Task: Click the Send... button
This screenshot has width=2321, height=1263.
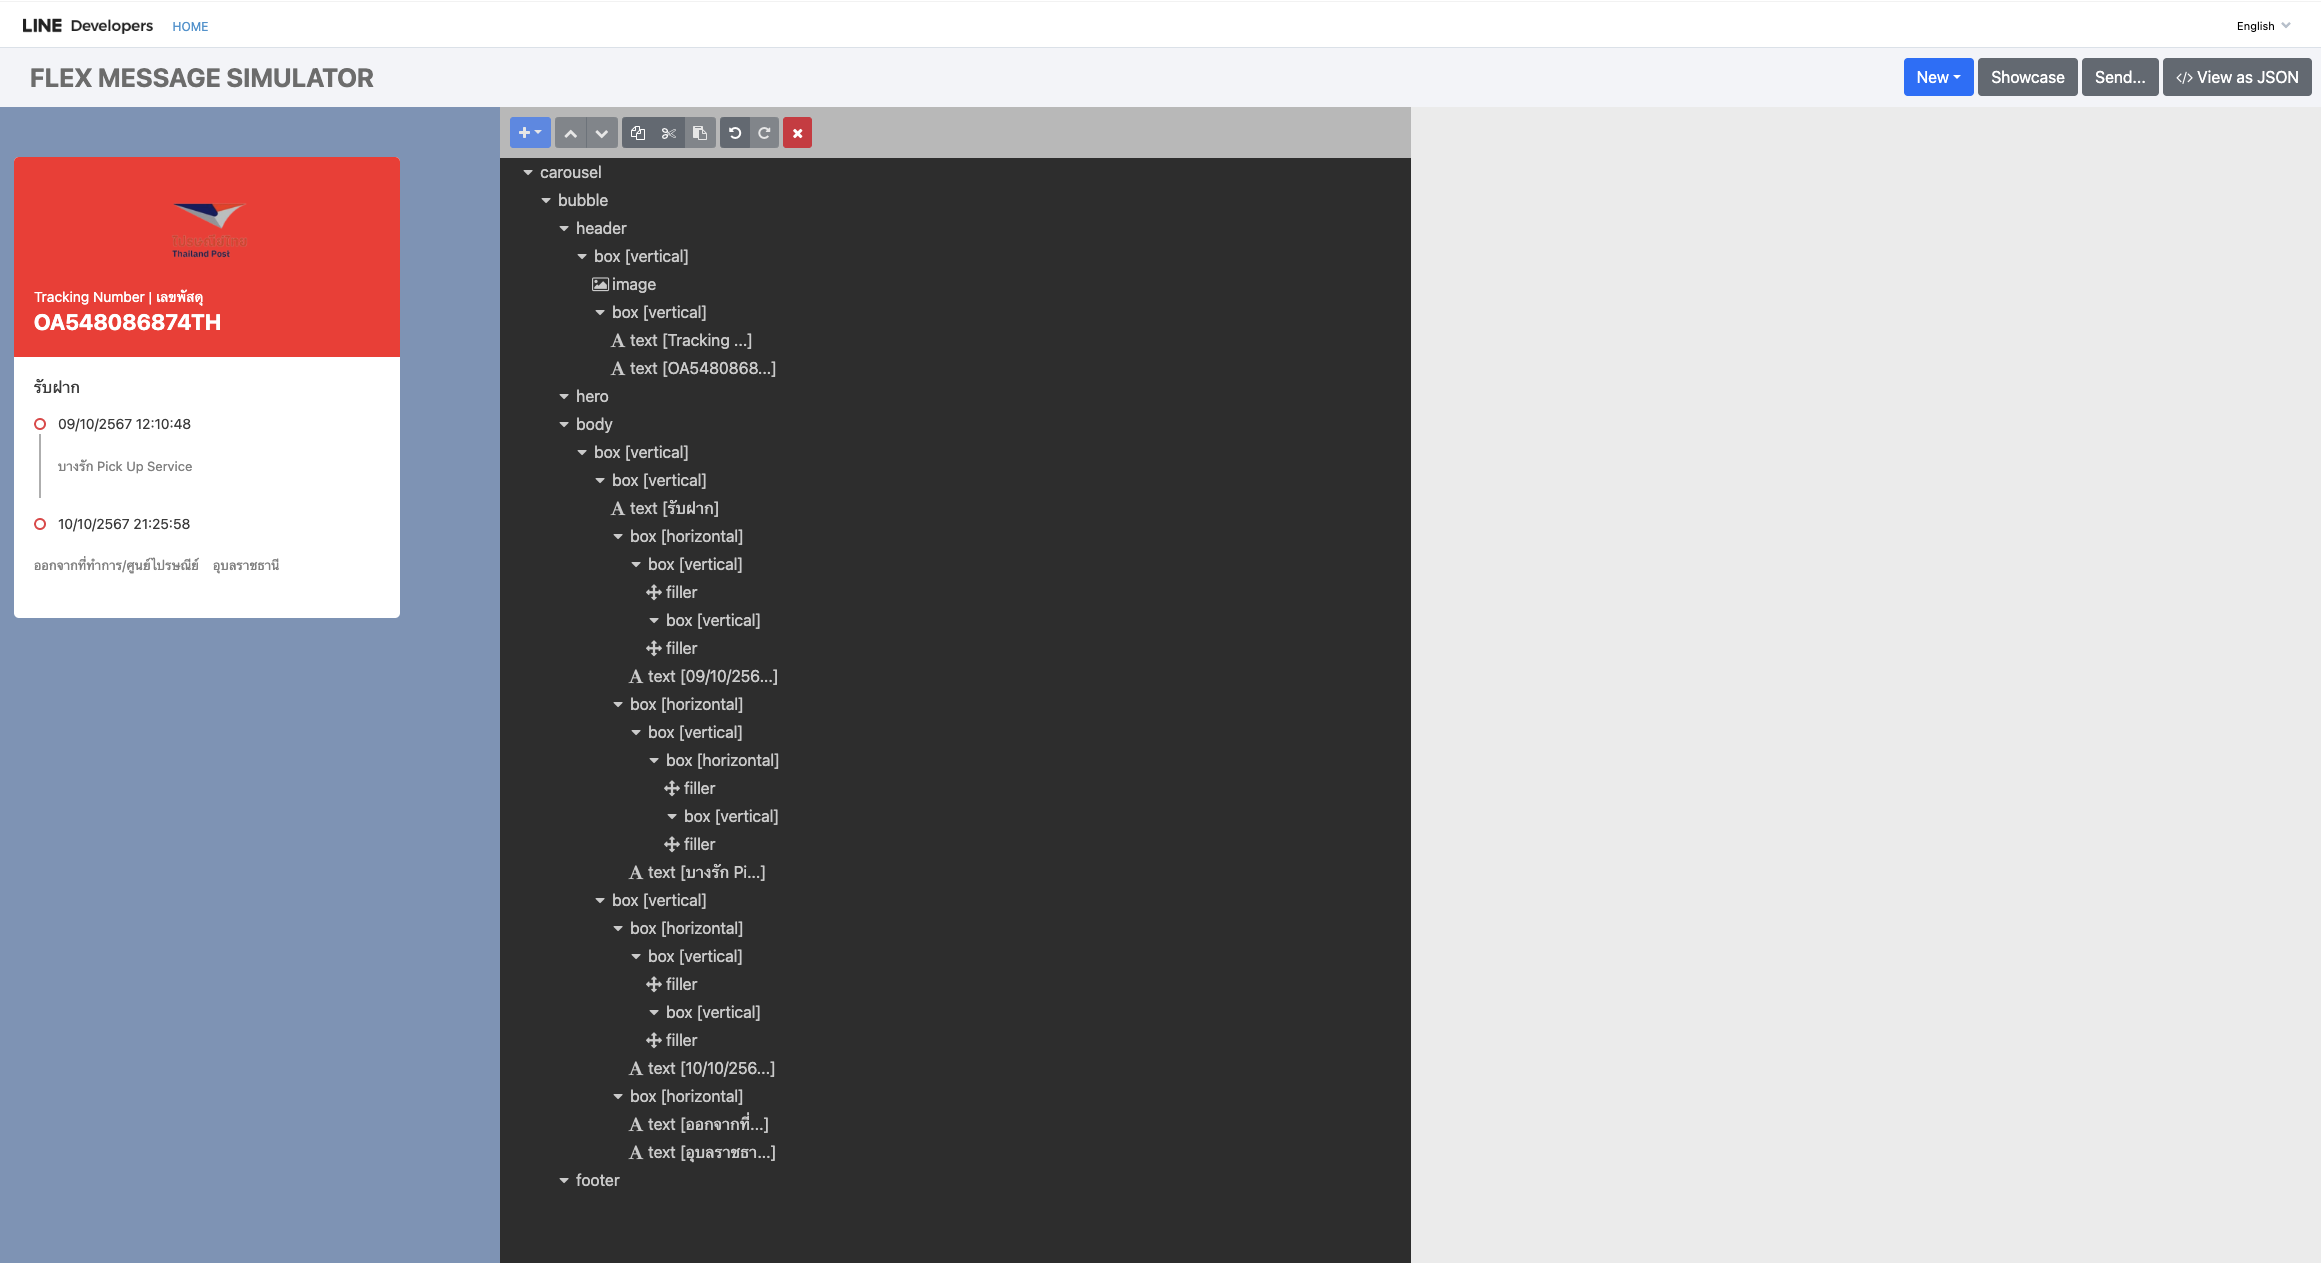Action: click(x=2120, y=77)
